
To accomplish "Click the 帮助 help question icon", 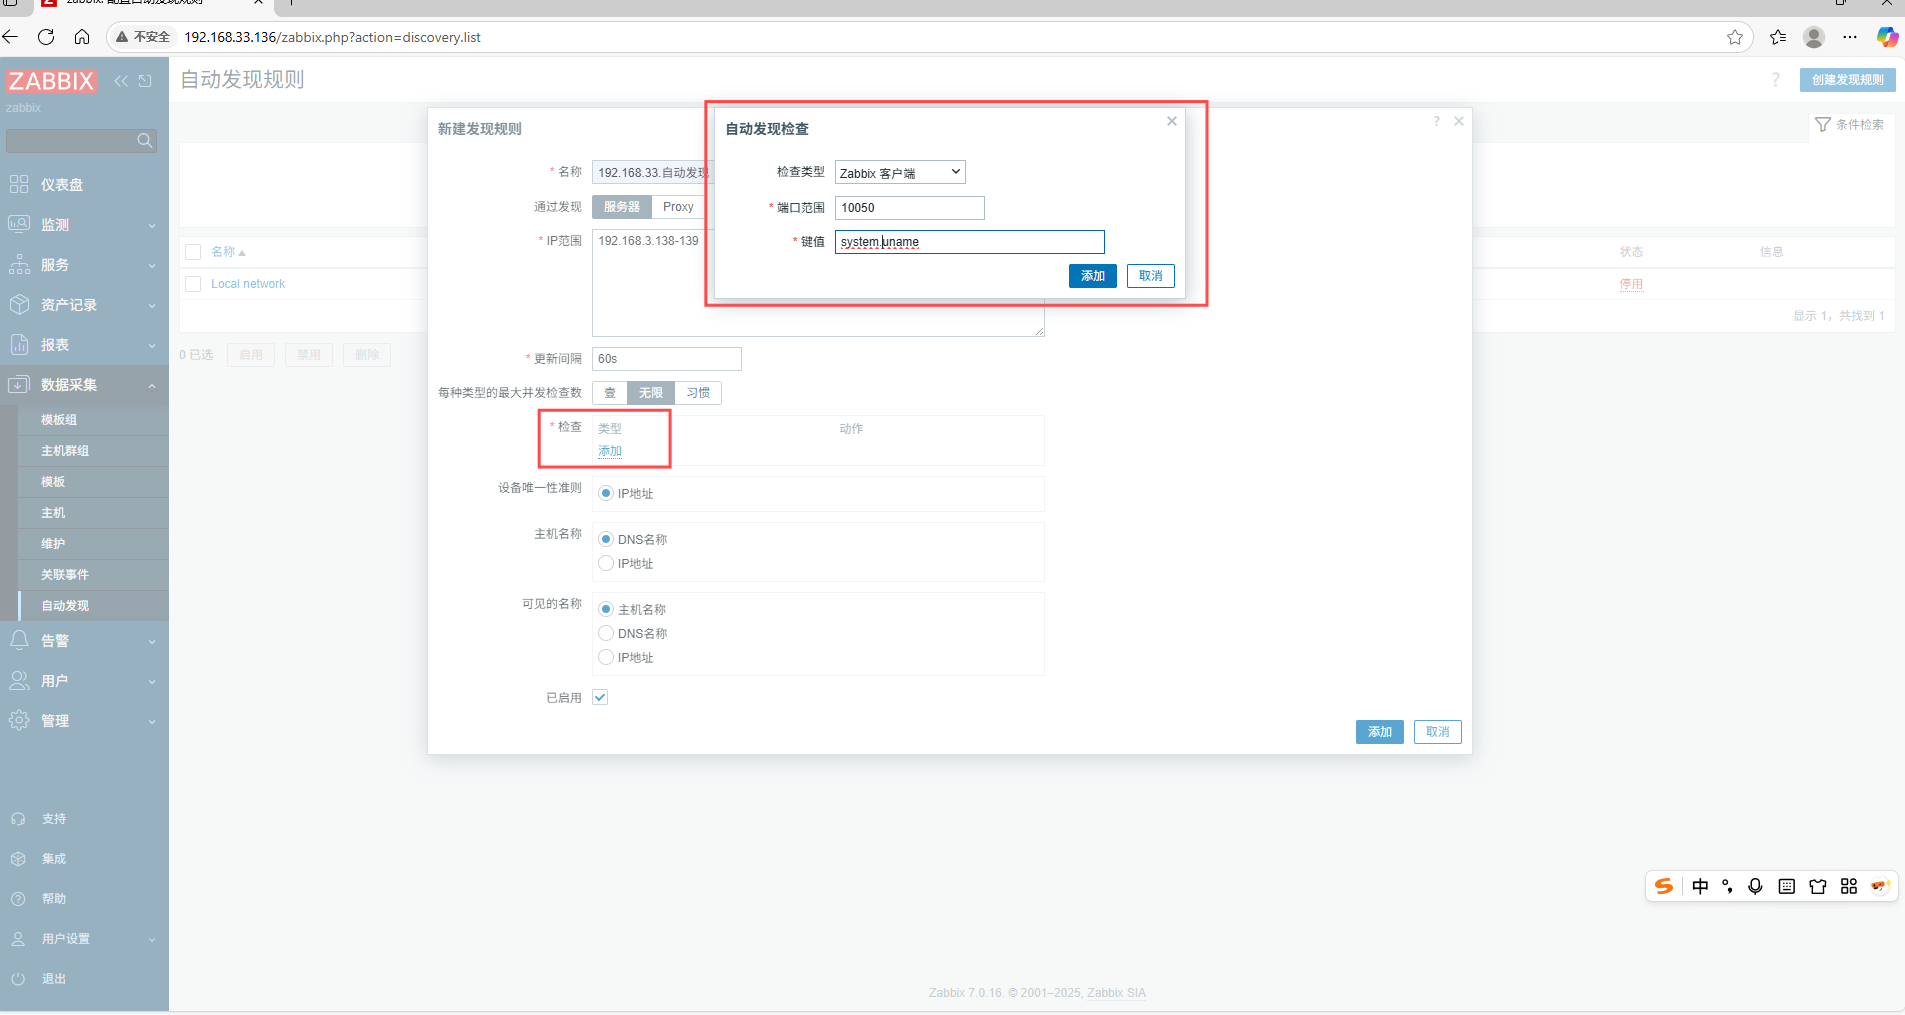I will click(18, 899).
